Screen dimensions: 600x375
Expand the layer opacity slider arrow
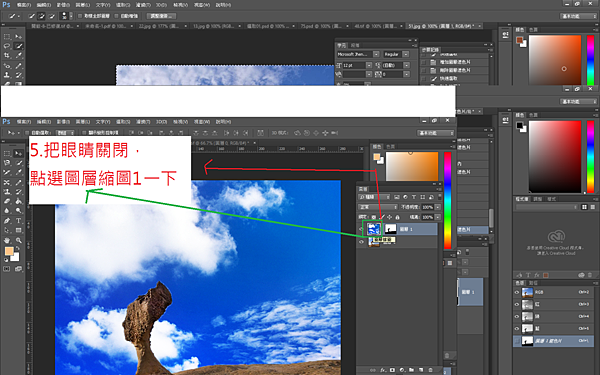[438, 207]
